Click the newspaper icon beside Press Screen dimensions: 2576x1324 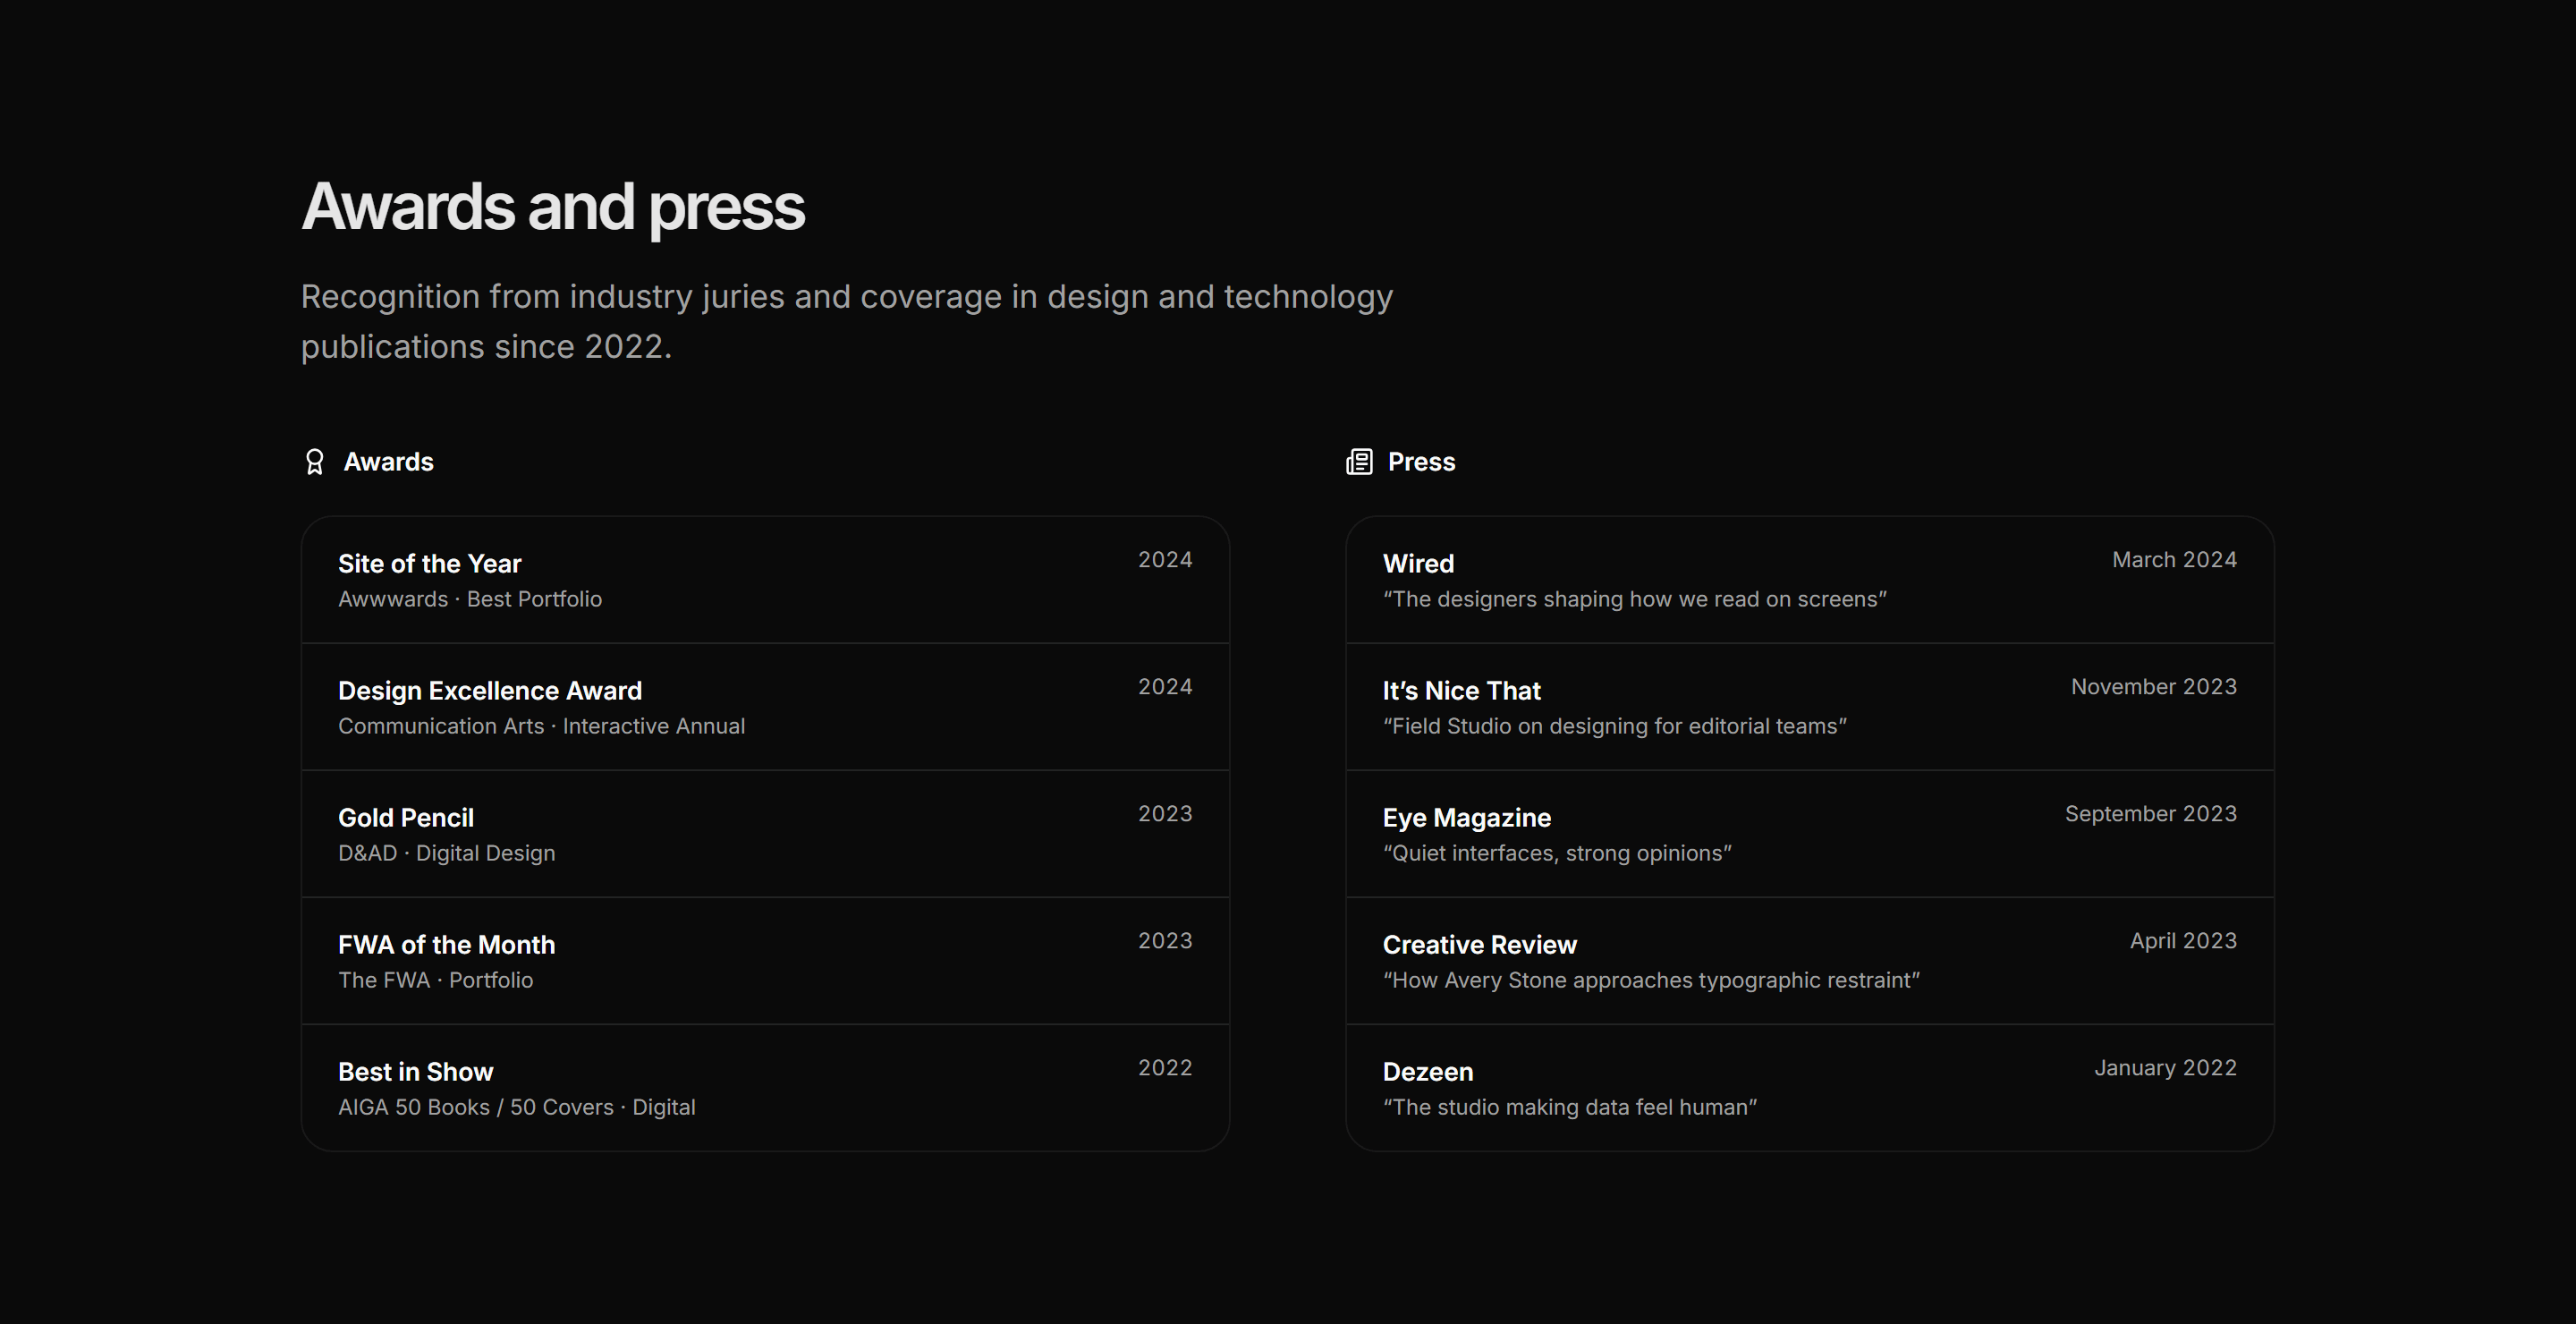click(1359, 462)
